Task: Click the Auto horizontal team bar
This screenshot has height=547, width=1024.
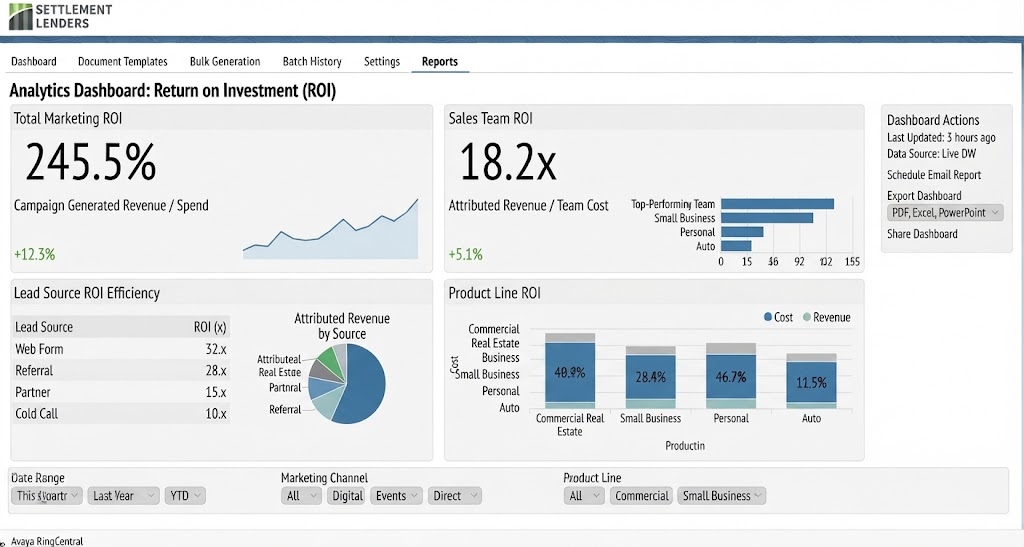Action: (x=736, y=246)
